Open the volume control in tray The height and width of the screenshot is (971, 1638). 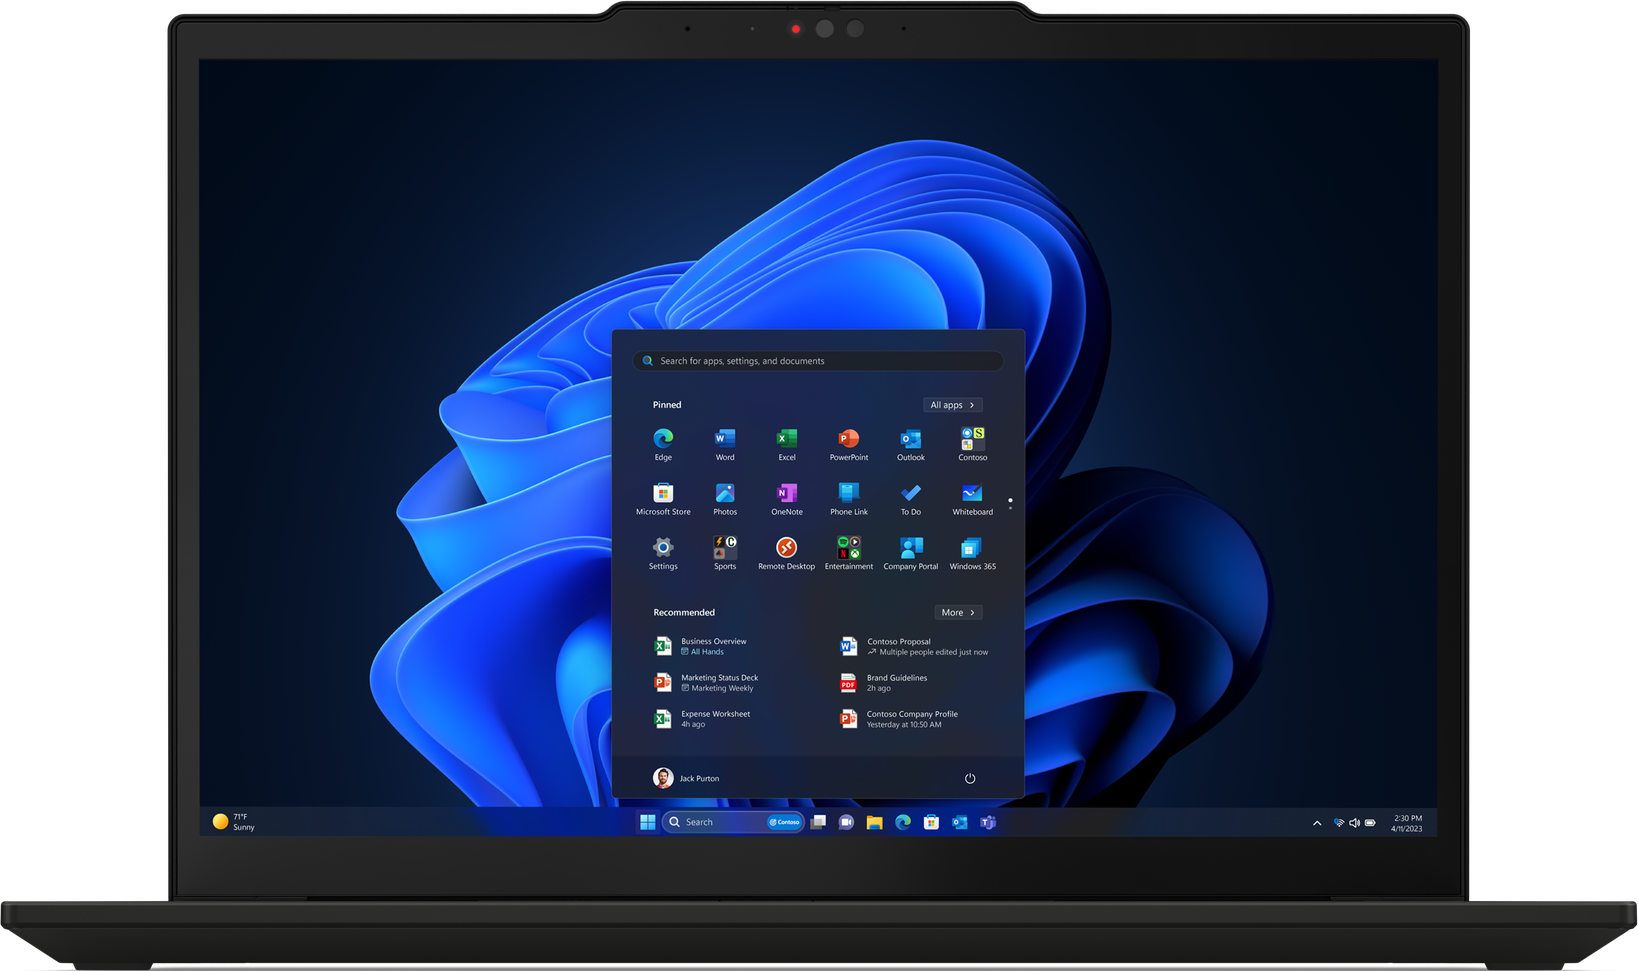[x=1354, y=823]
